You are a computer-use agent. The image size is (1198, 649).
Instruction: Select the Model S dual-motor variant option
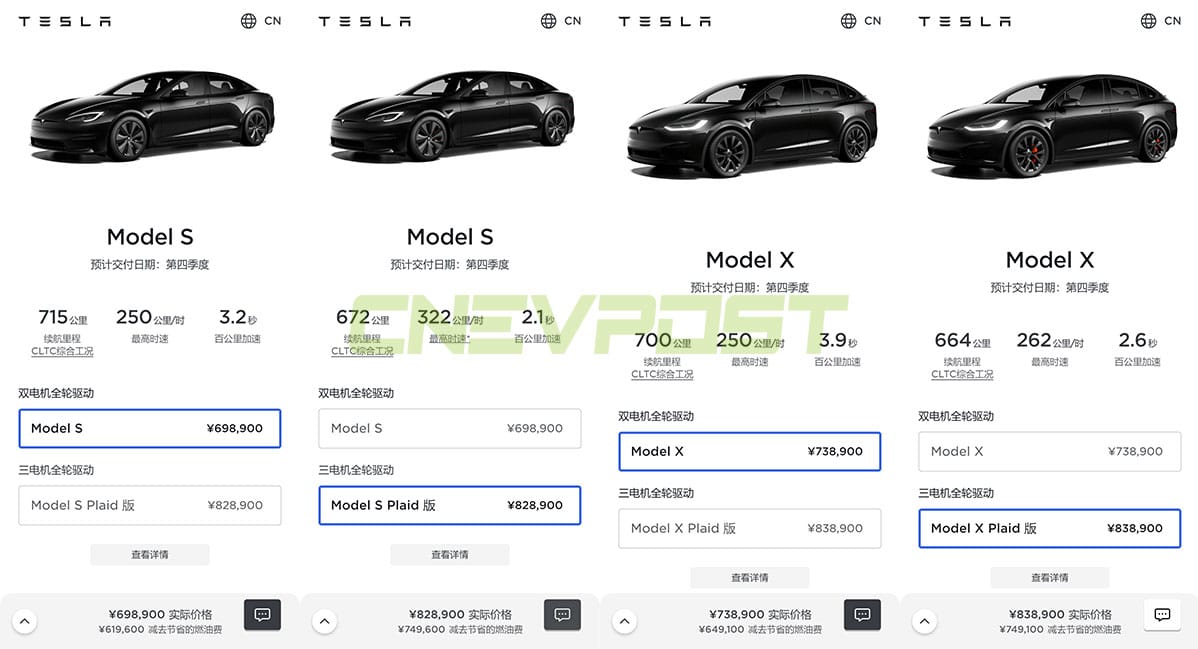pyautogui.click(x=149, y=428)
